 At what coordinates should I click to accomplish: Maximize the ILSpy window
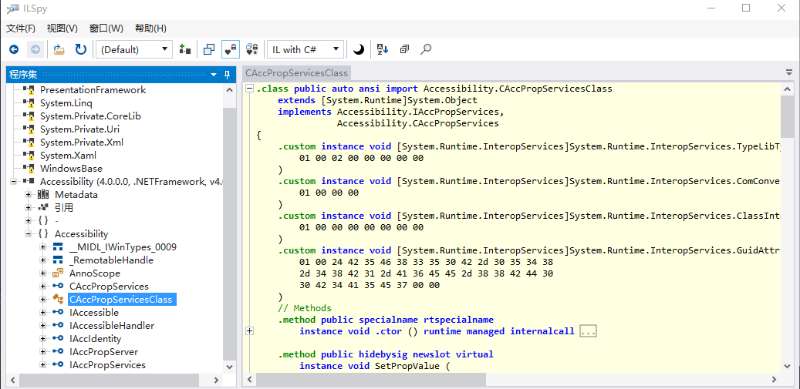coord(746,8)
